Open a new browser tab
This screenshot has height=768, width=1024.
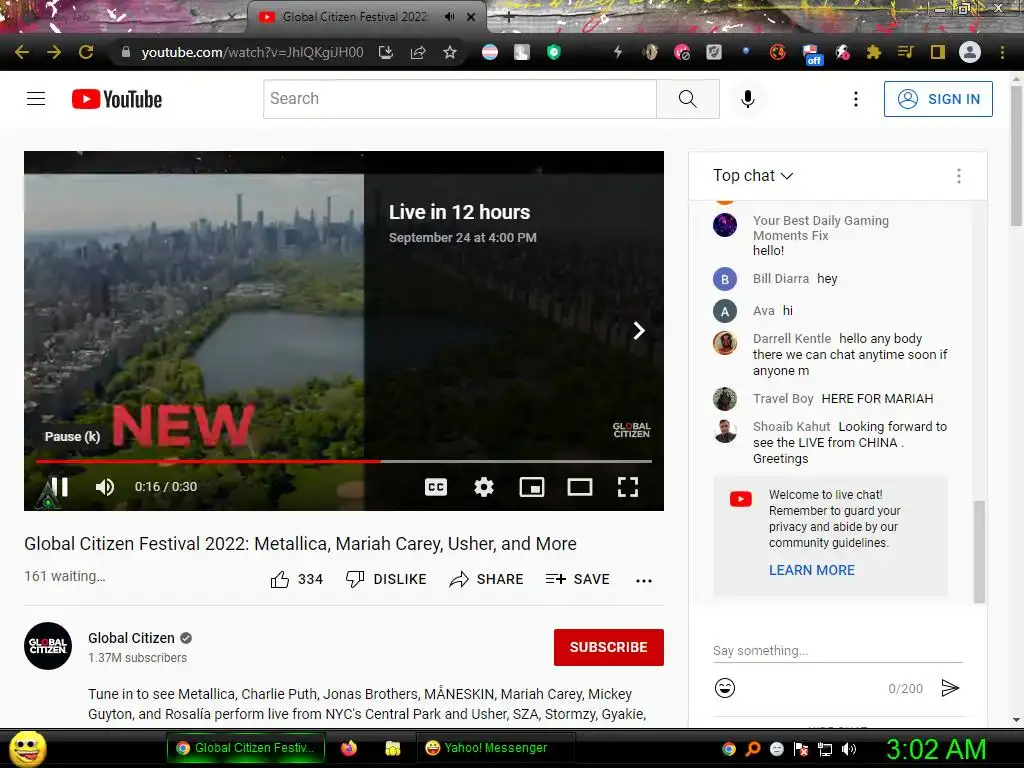(x=509, y=17)
